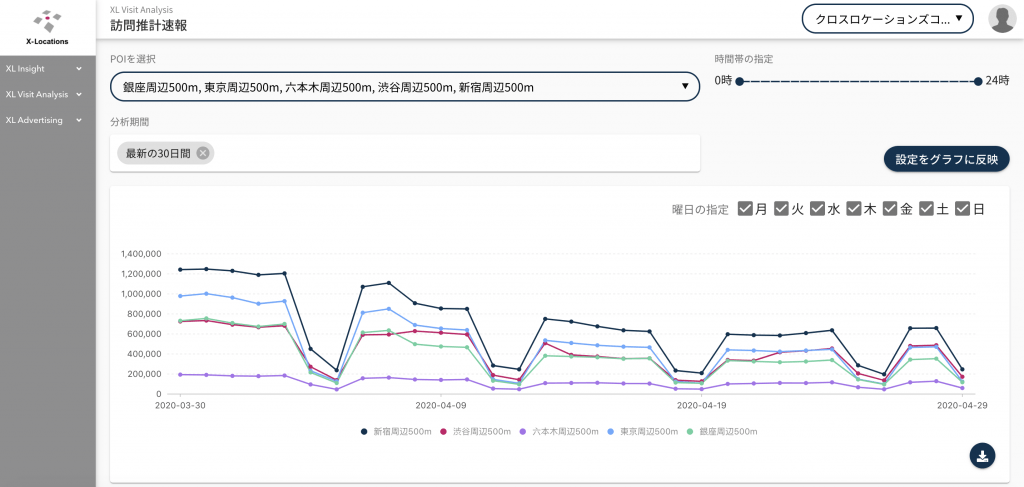Toggle the 銀座周辺500m legend marker
This screenshot has width=1024, height=487.
(x=690, y=431)
